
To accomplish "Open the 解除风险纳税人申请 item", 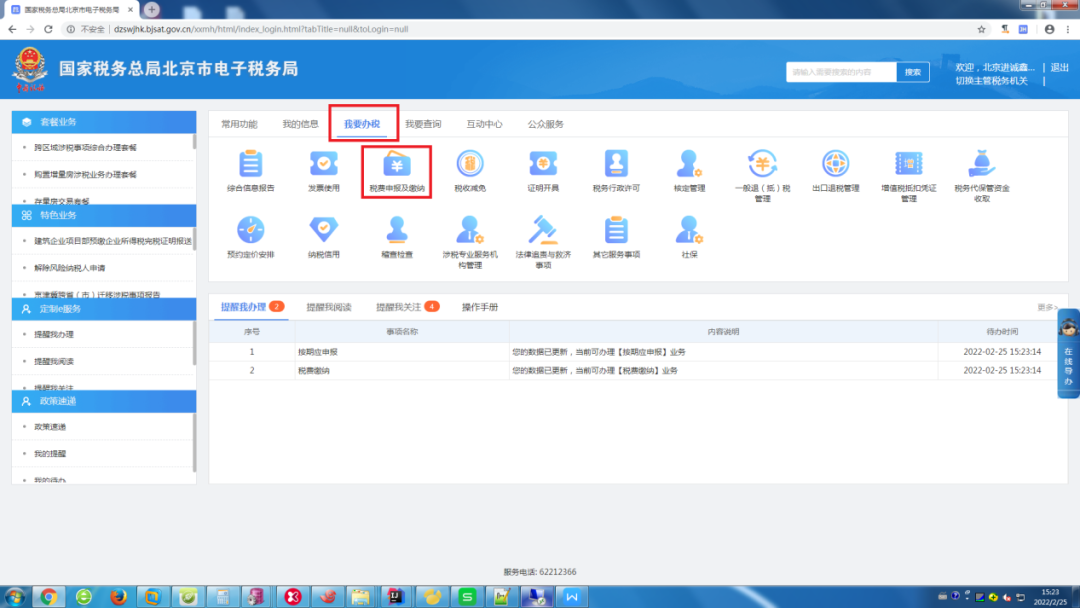I will coord(70,268).
